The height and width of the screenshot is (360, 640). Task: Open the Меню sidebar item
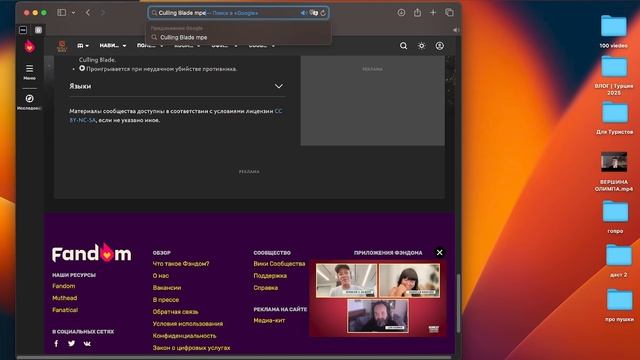(29, 72)
